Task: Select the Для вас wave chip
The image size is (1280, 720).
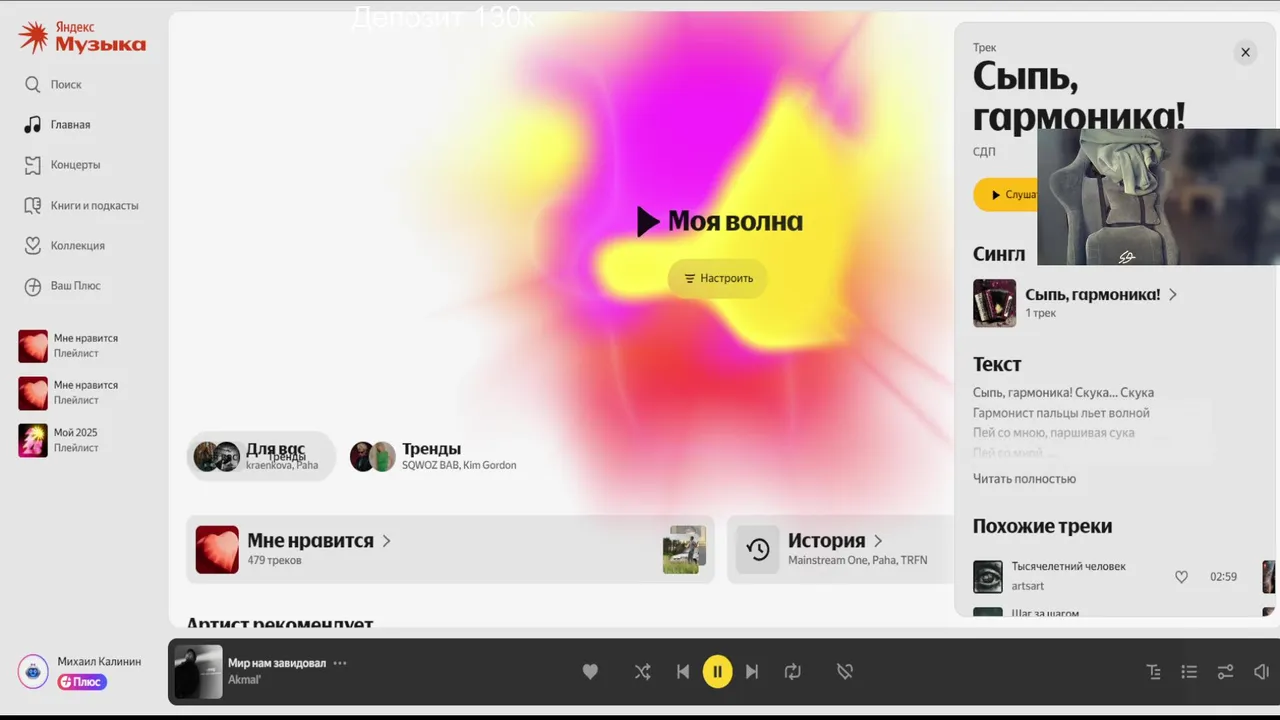Action: click(x=261, y=456)
